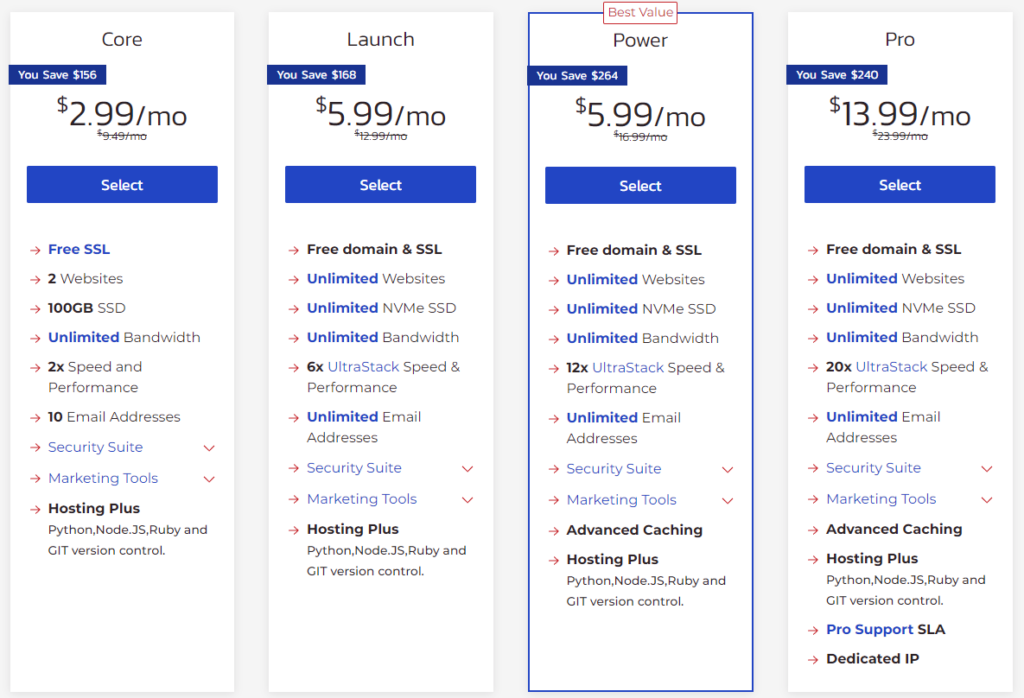Expand Security Suite chevron in Launch plan
The width and height of the screenshot is (1024, 698).
(x=468, y=469)
